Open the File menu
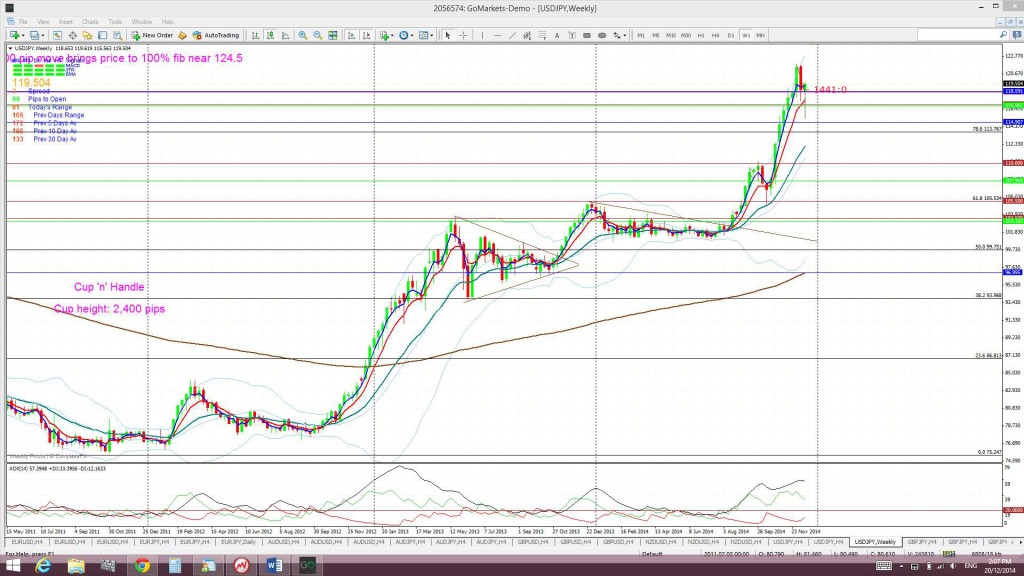 pyautogui.click(x=23, y=22)
